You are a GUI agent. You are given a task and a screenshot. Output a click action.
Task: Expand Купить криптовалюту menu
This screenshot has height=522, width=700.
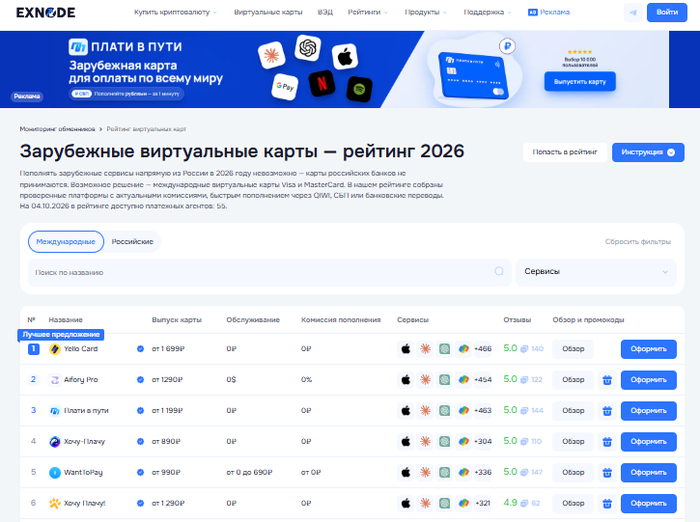click(x=175, y=13)
